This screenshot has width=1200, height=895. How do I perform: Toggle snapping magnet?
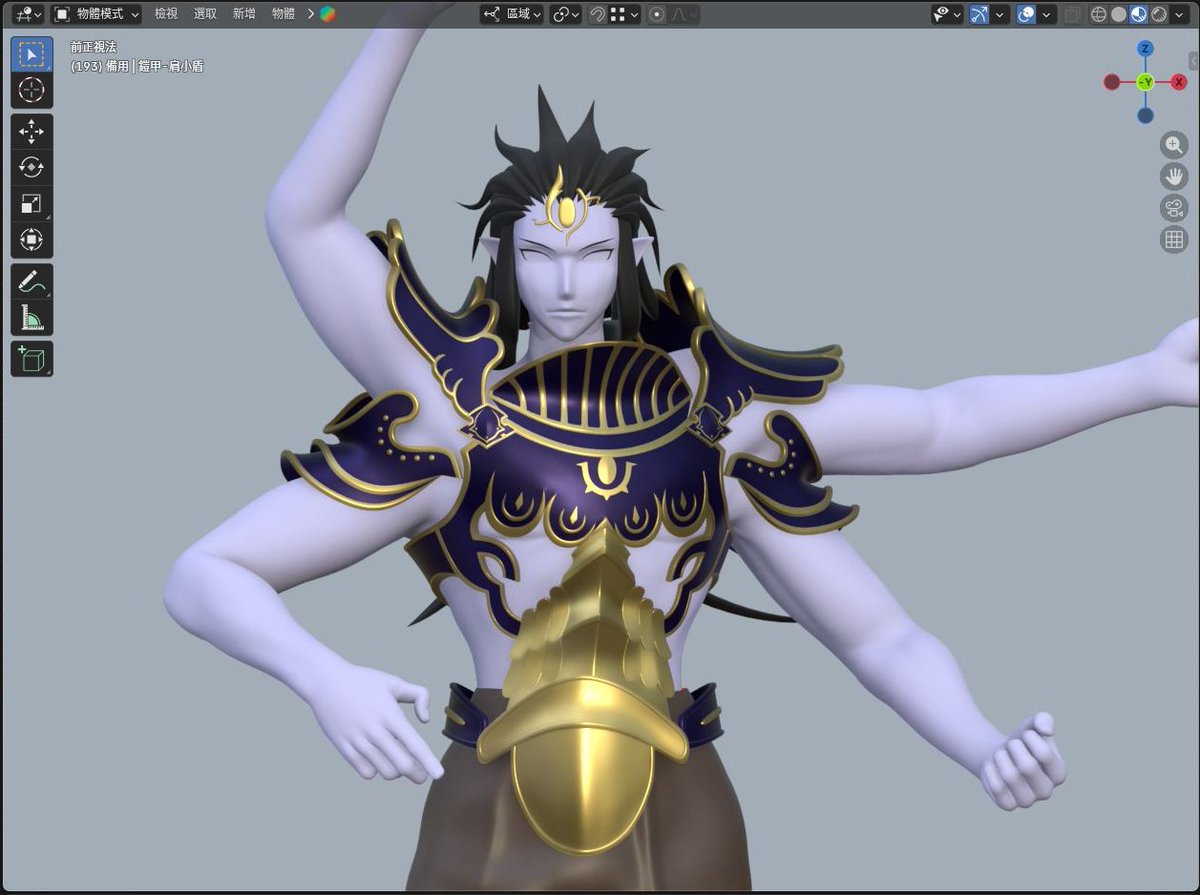[x=596, y=14]
